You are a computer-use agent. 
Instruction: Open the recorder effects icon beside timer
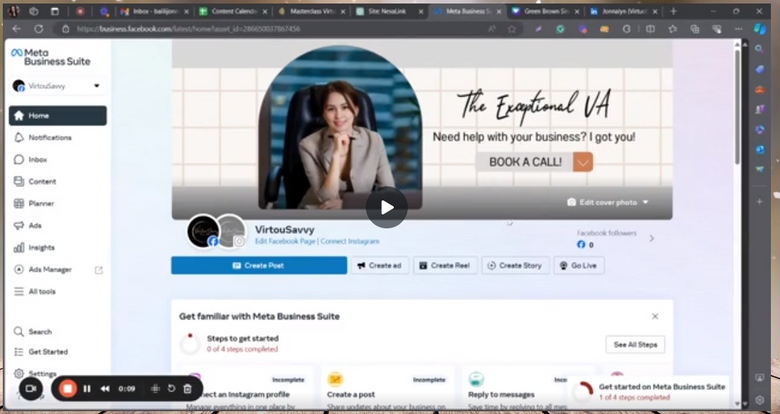(155, 389)
